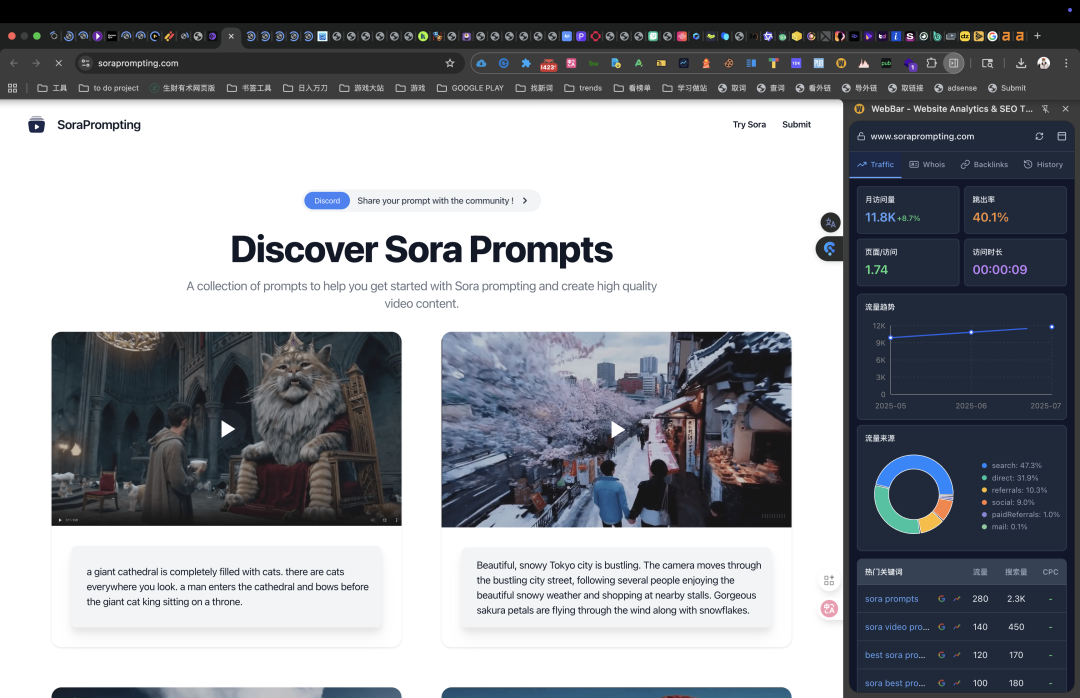Click the monthly visits value 11.8K
Image resolution: width=1080 pixels, height=698 pixels.
[x=880, y=217]
